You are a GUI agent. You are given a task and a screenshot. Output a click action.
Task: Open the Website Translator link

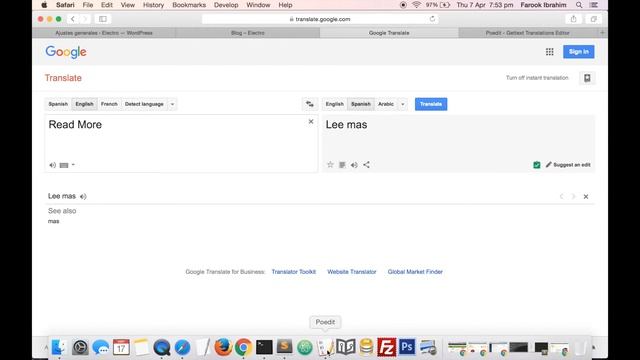[x=352, y=272]
